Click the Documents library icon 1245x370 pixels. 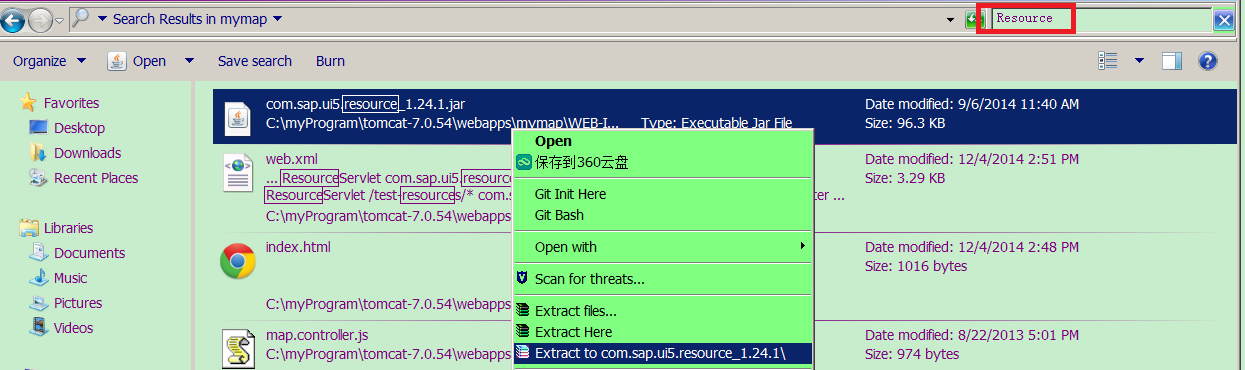[x=39, y=252]
